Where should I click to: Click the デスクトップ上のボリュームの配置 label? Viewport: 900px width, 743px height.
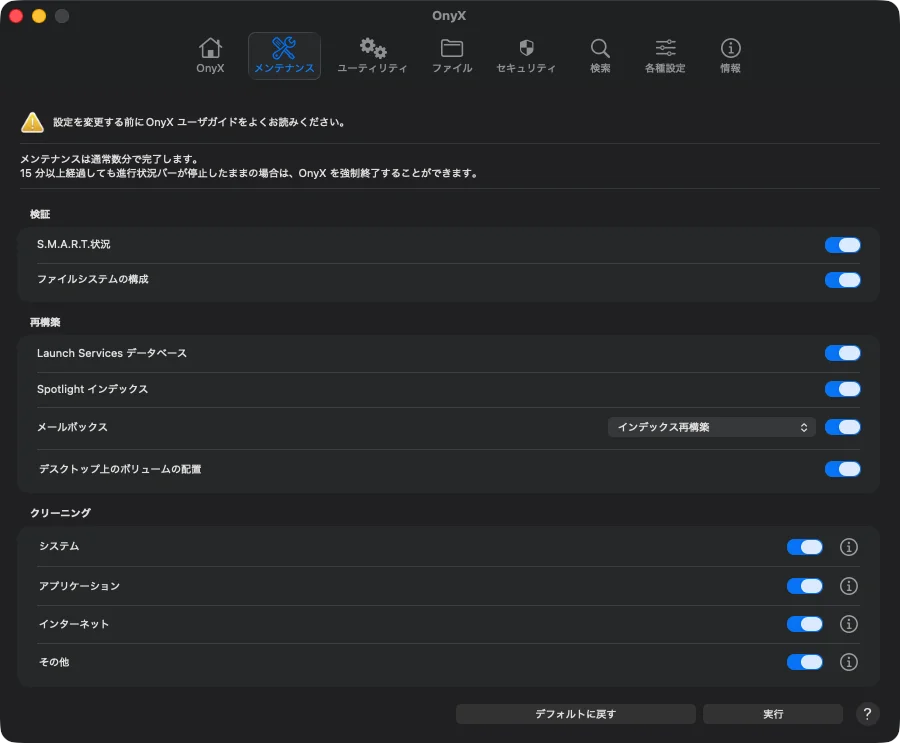(x=120, y=469)
